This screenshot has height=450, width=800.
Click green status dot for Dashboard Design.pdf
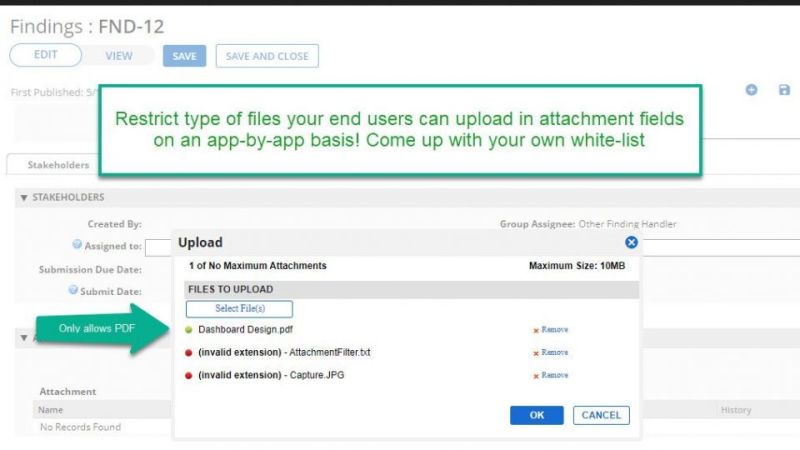[x=189, y=330]
